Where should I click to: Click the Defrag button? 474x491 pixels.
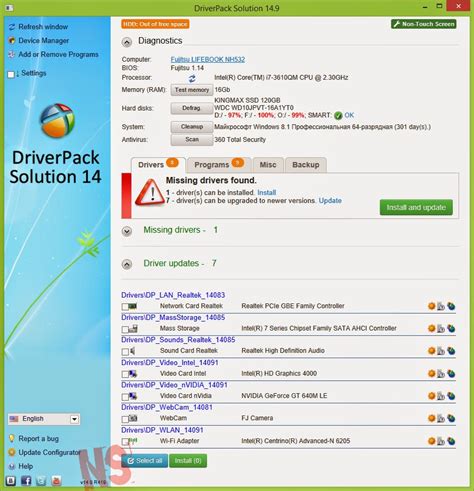pos(192,108)
